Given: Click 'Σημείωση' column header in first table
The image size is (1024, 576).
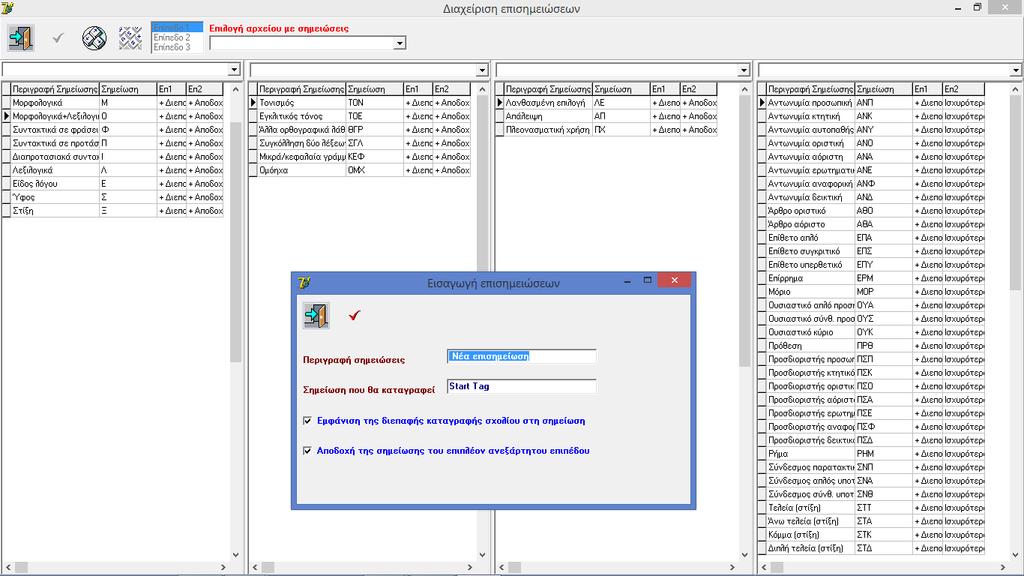Looking at the screenshot, I should click(x=128, y=89).
